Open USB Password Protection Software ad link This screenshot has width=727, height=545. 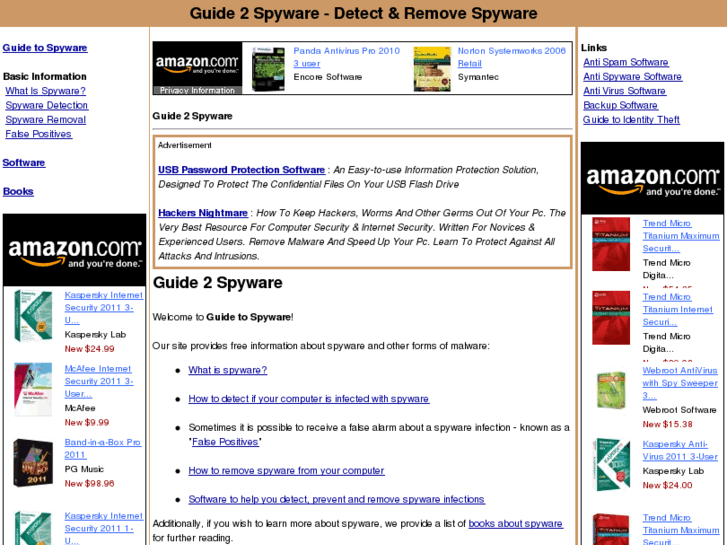[x=242, y=170]
